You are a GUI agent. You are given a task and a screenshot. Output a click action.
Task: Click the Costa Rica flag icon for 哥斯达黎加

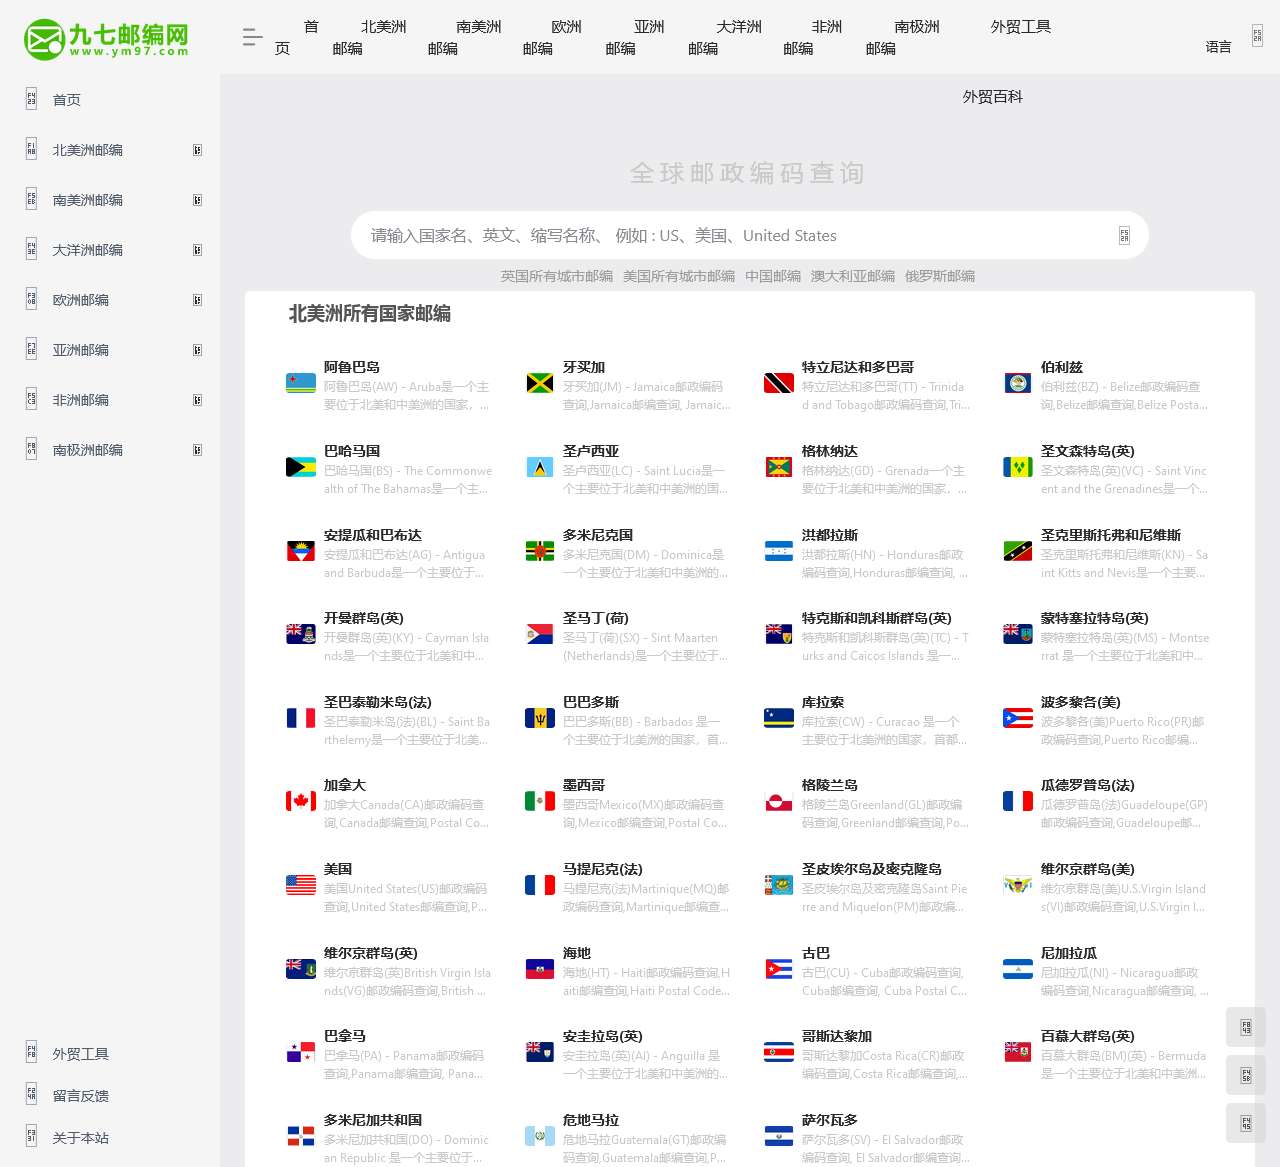click(779, 1052)
